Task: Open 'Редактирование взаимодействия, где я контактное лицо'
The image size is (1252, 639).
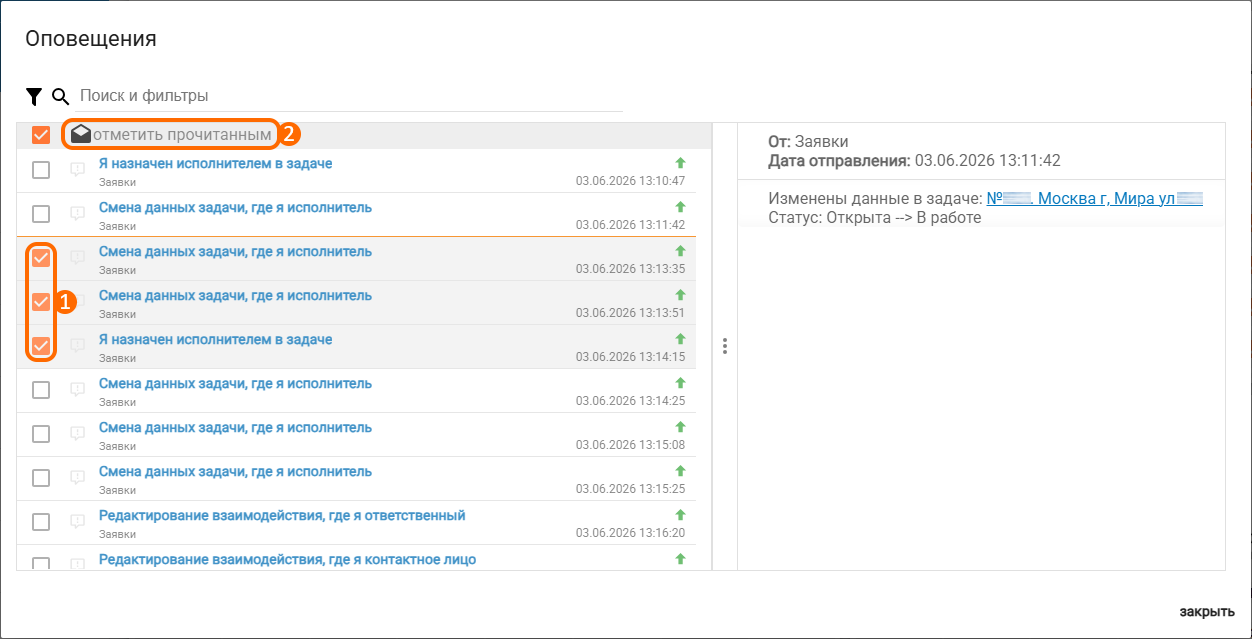Action: point(287,559)
